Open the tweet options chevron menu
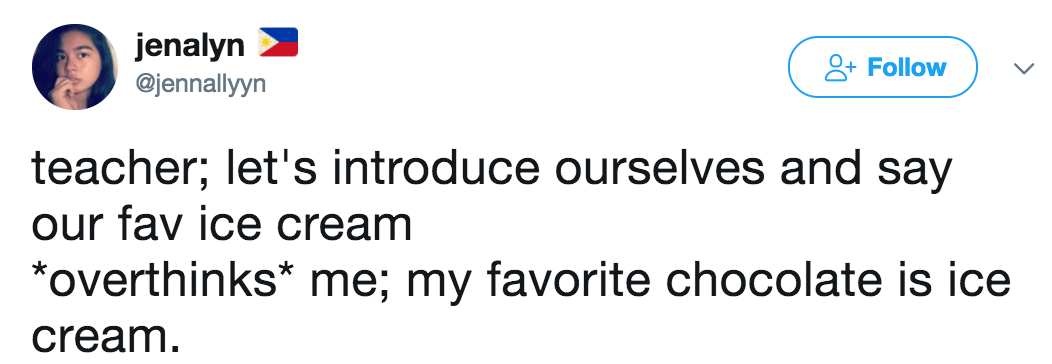1052x364 pixels. pos(1024,68)
